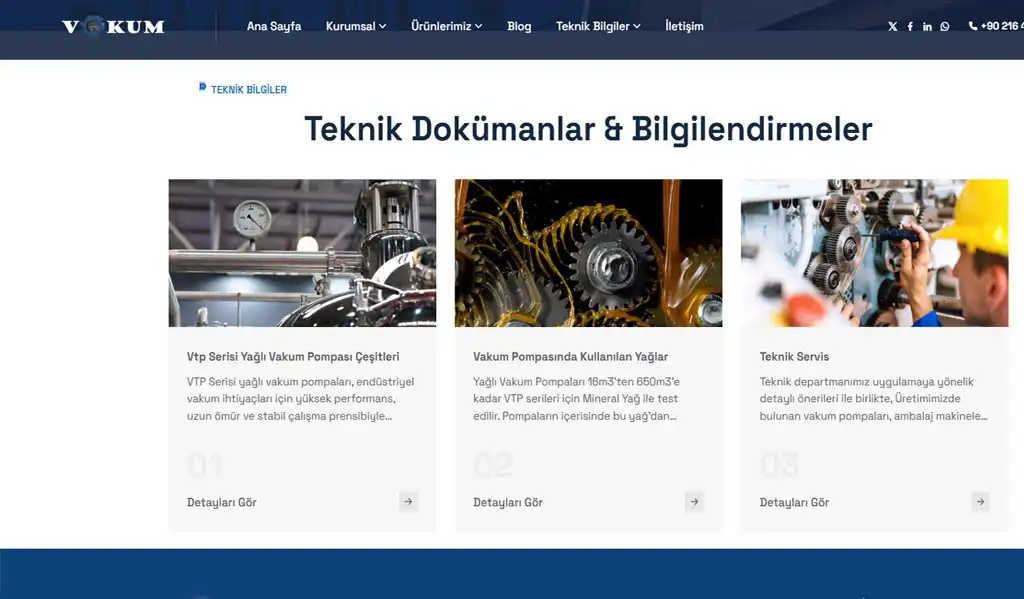Start a WhatsApp chat via its icon
Viewport: 1024px width, 599px height.
coord(944,26)
